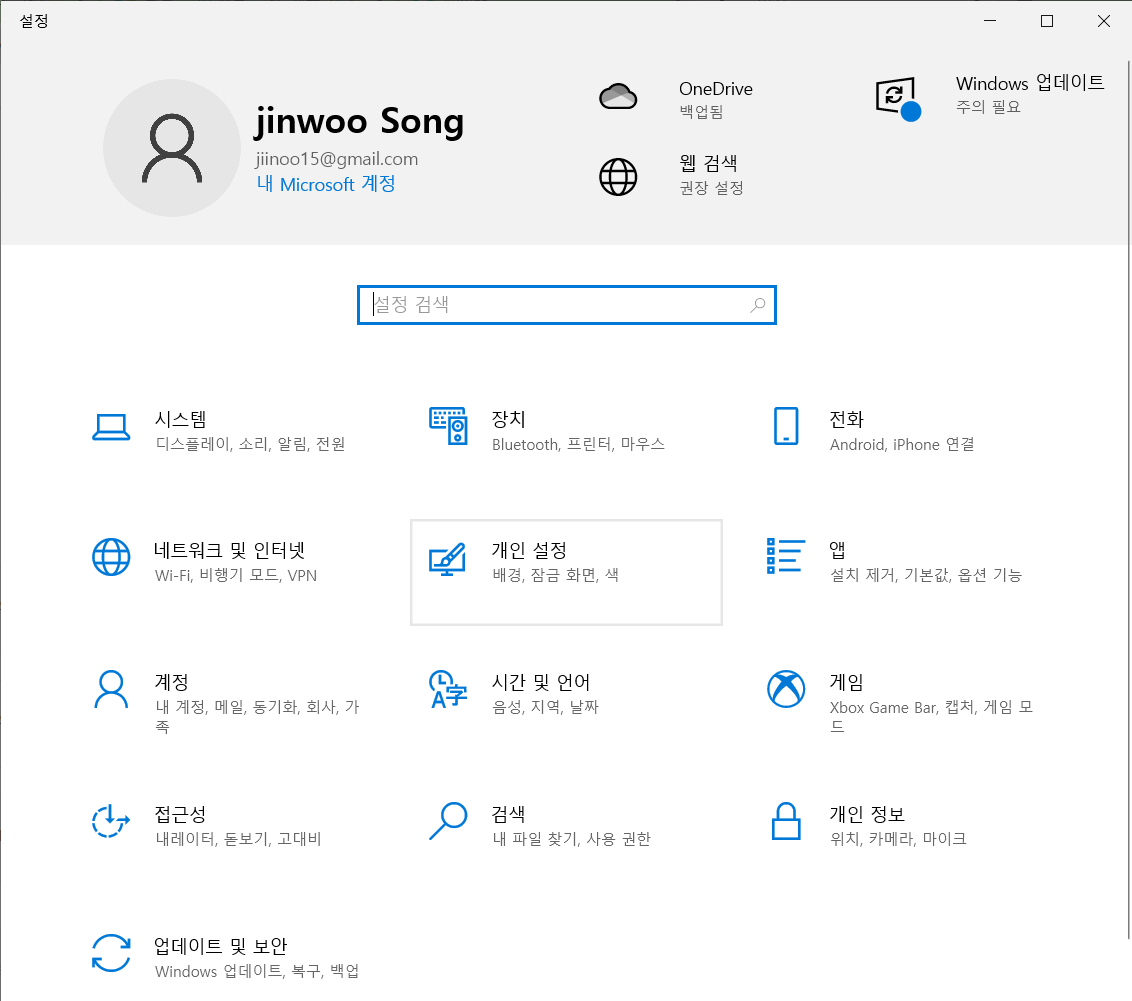Image resolution: width=1132 pixels, height=1001 pixels.
Task: Click the OneDrive 백업됨 status text
Action: point(701,112)
